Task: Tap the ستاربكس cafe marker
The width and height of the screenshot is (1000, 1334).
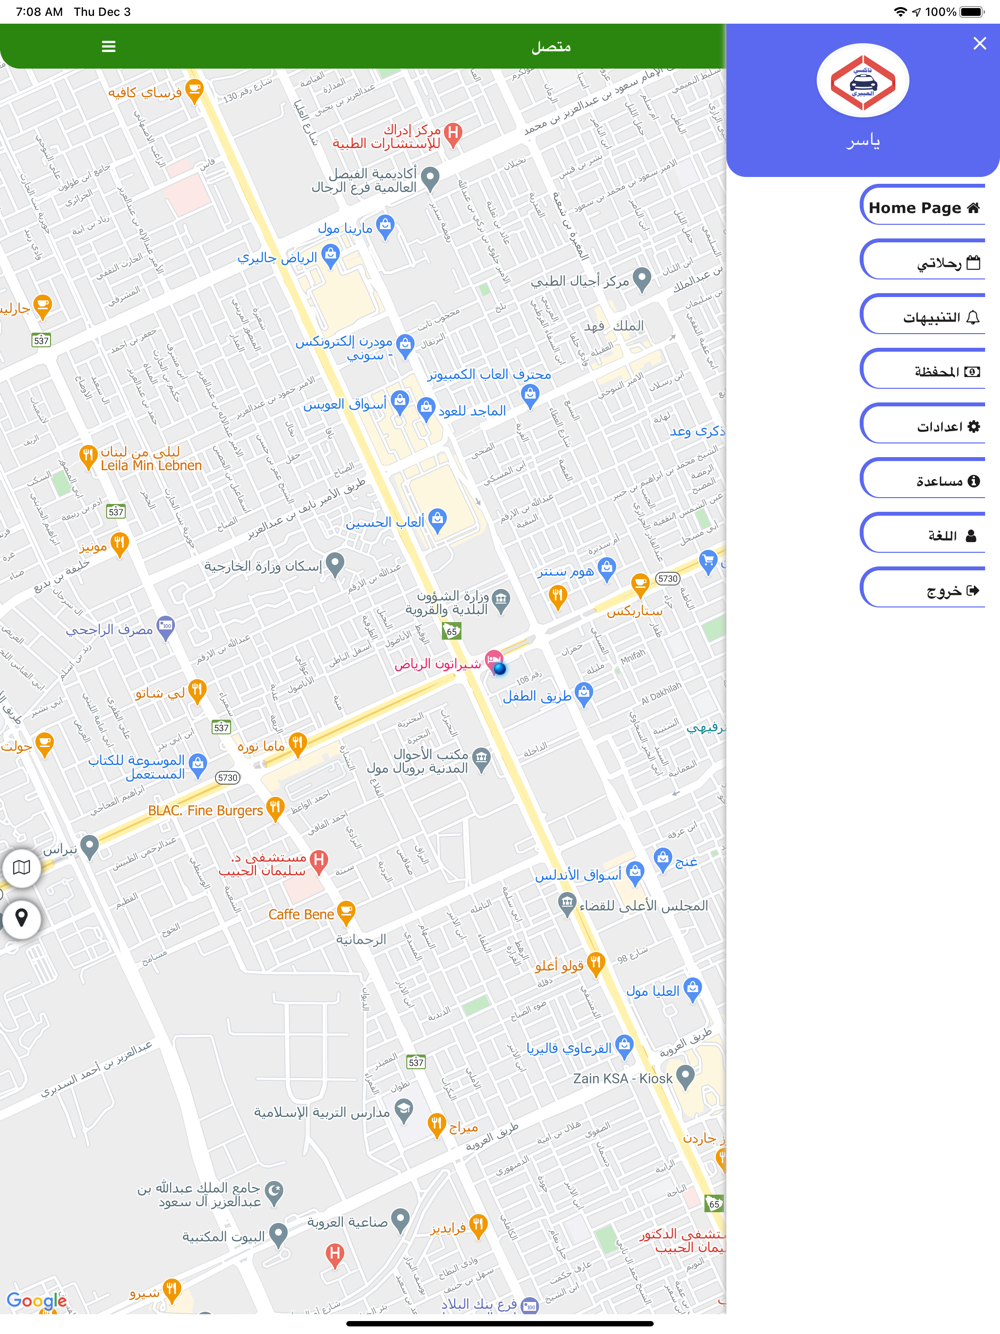Action: click(641, 583)
